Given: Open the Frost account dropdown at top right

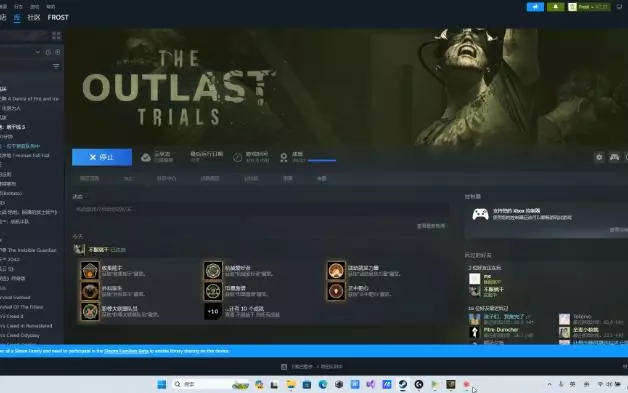Looking at the screenshot, I should (x=589, y=7).
